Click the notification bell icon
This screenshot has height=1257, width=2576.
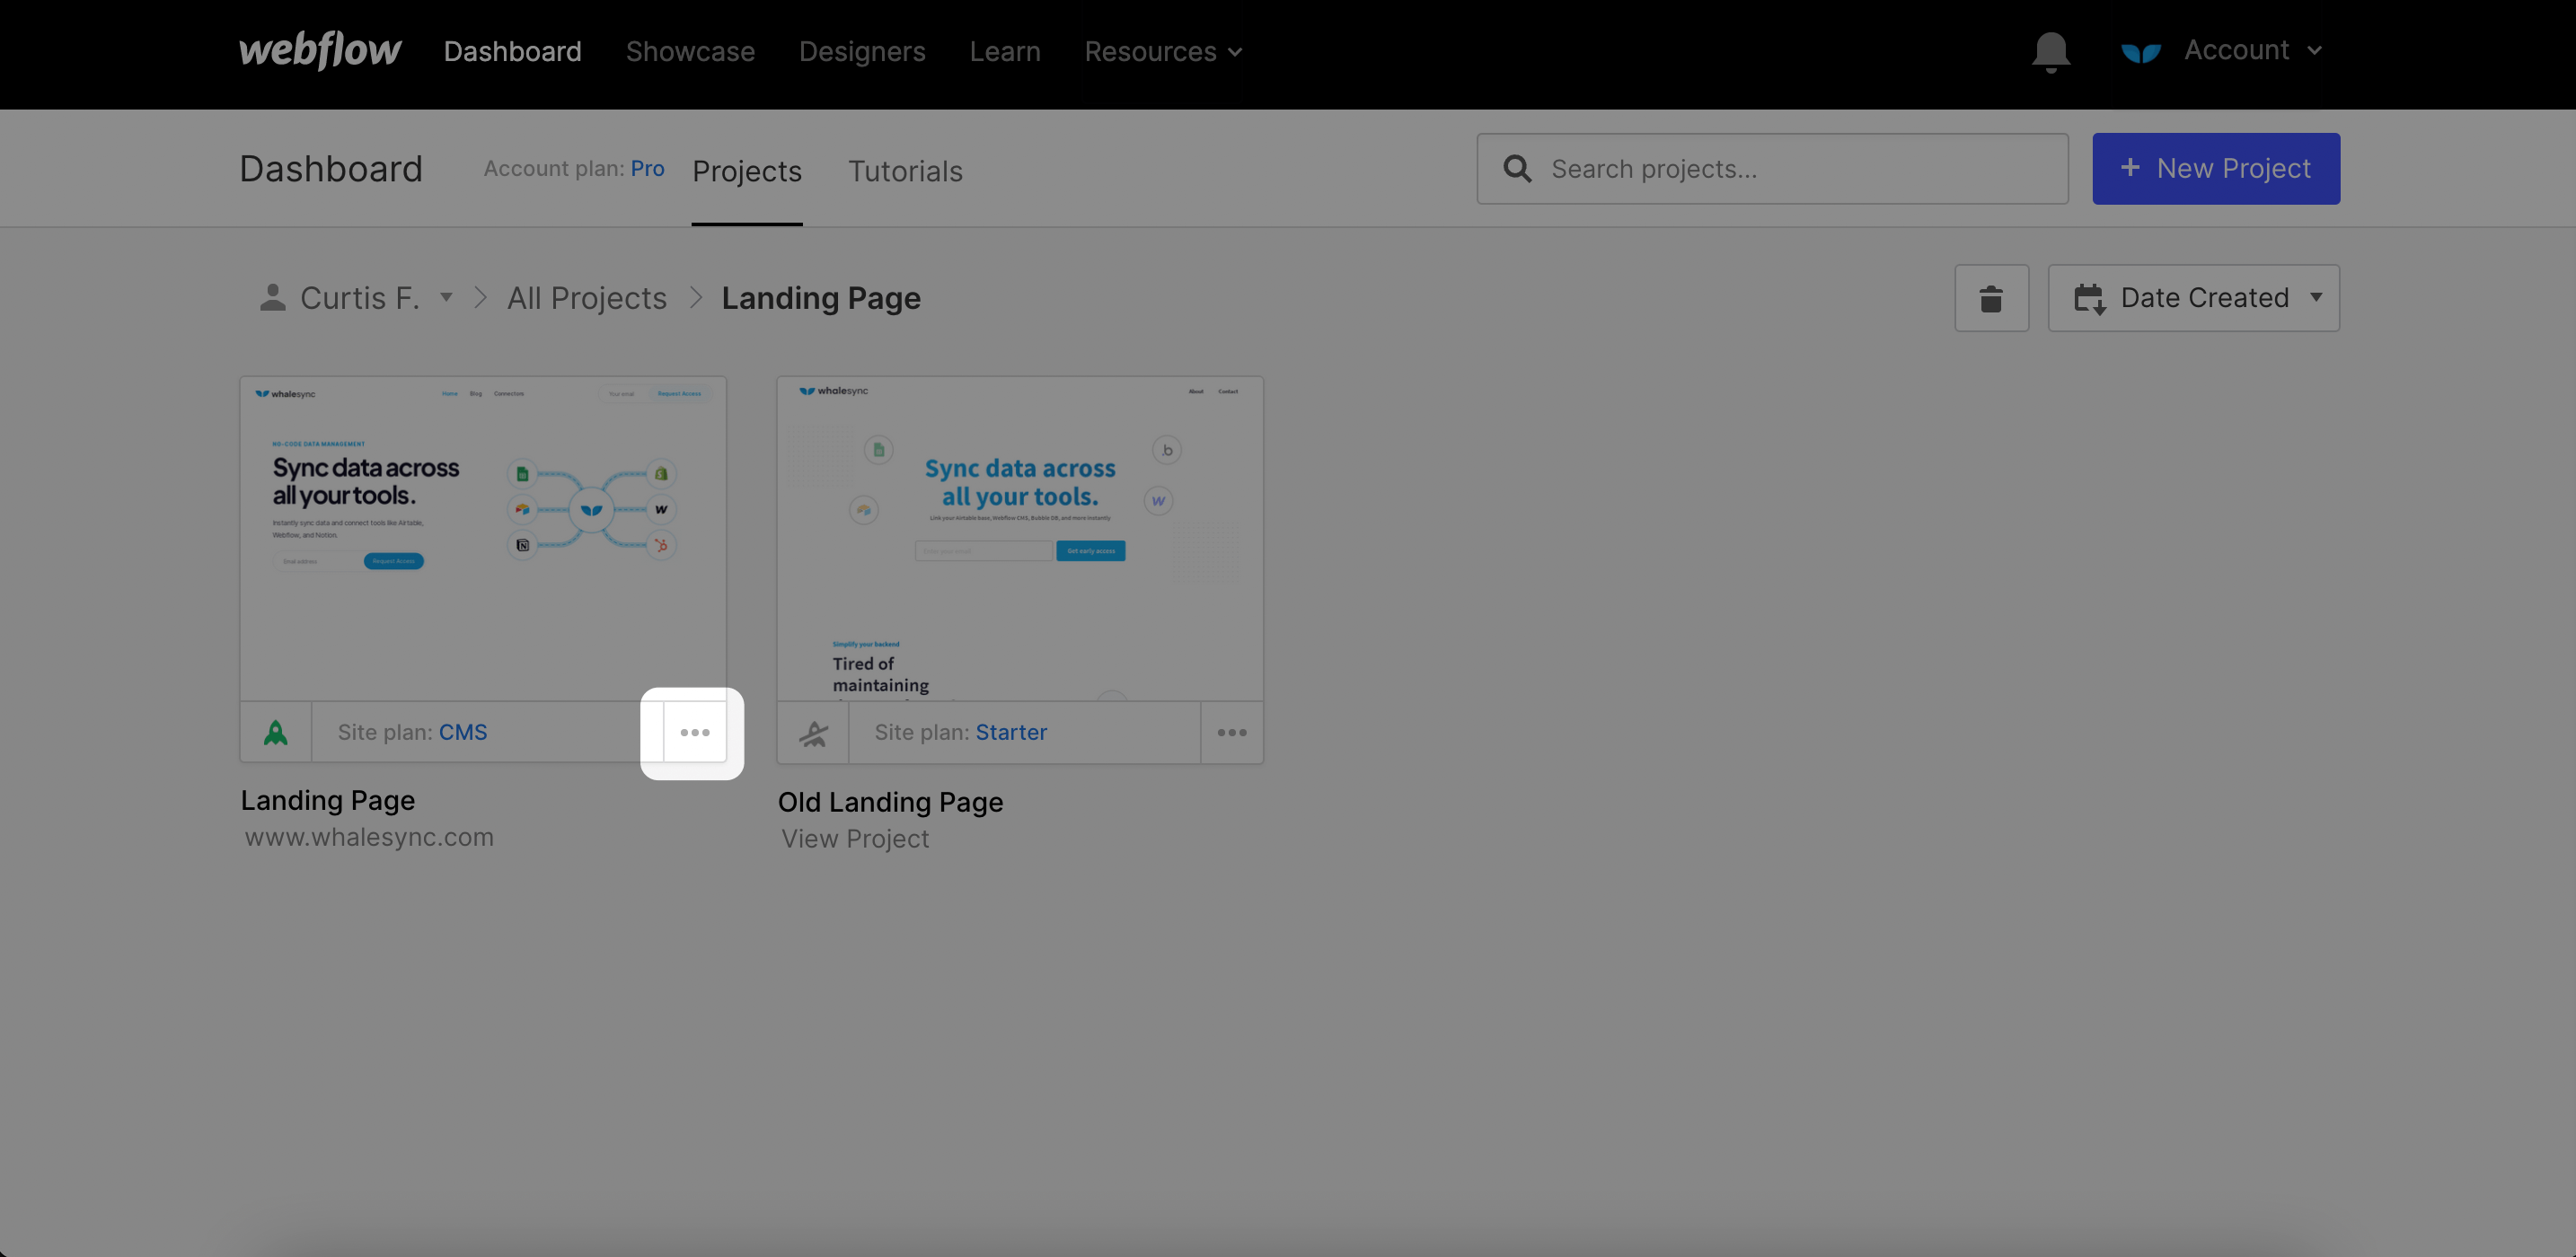coord(2051,52)
